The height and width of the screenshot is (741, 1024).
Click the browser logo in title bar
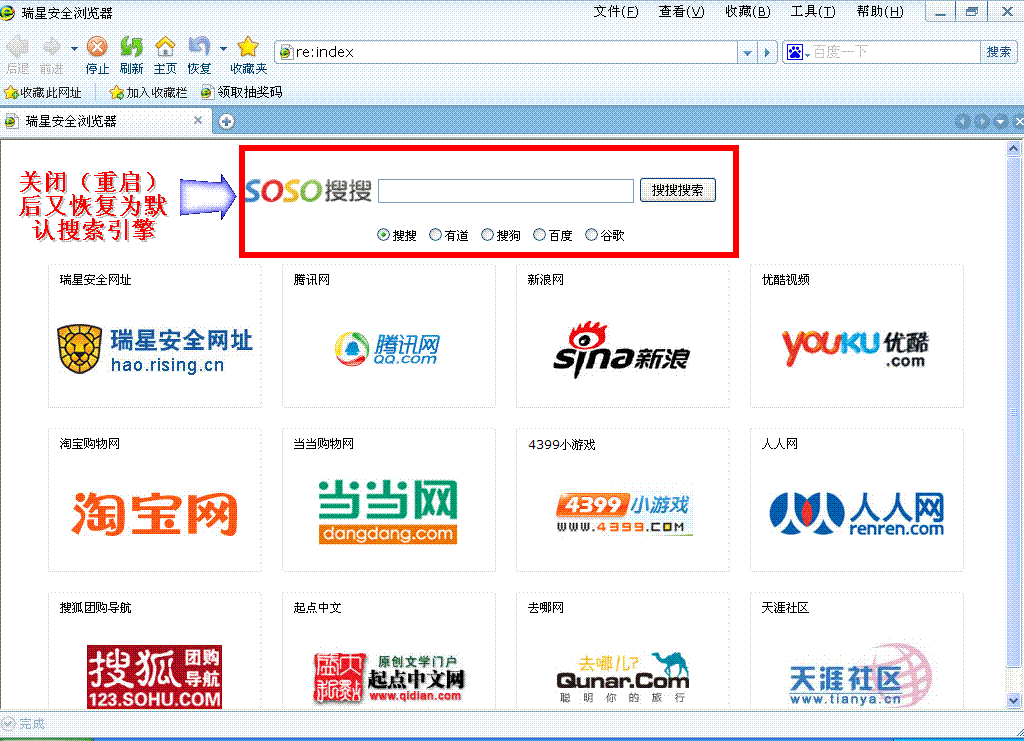click(8, 12)
